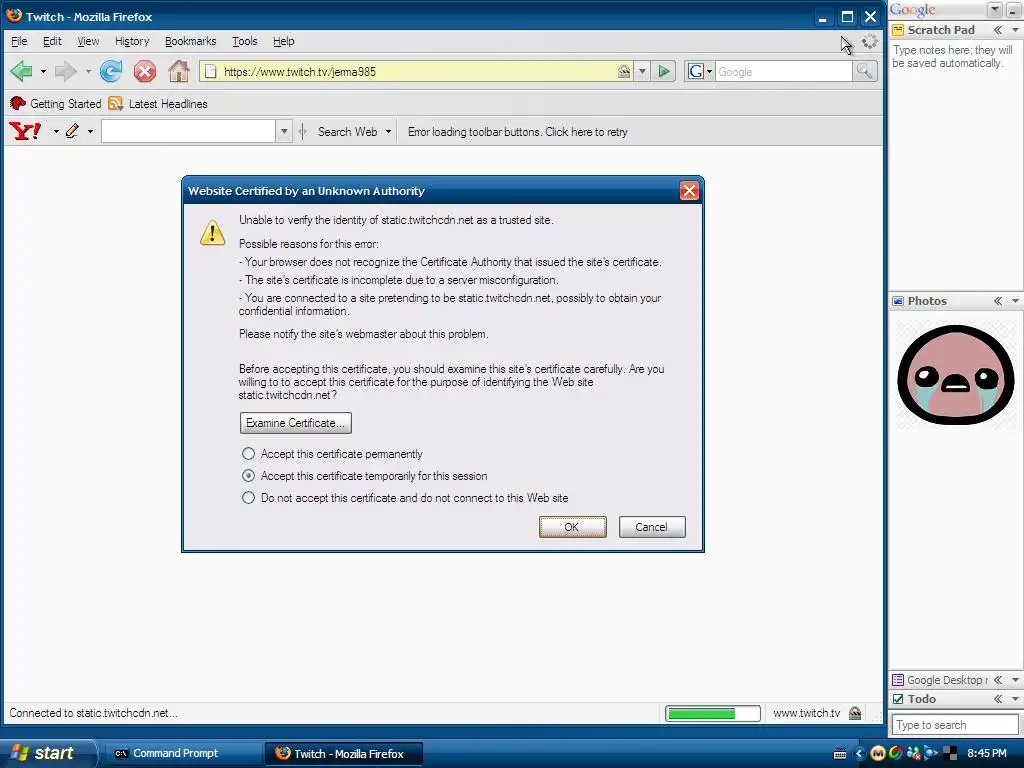
Task: Click the address bar URL field
Action: coord(418,71)
